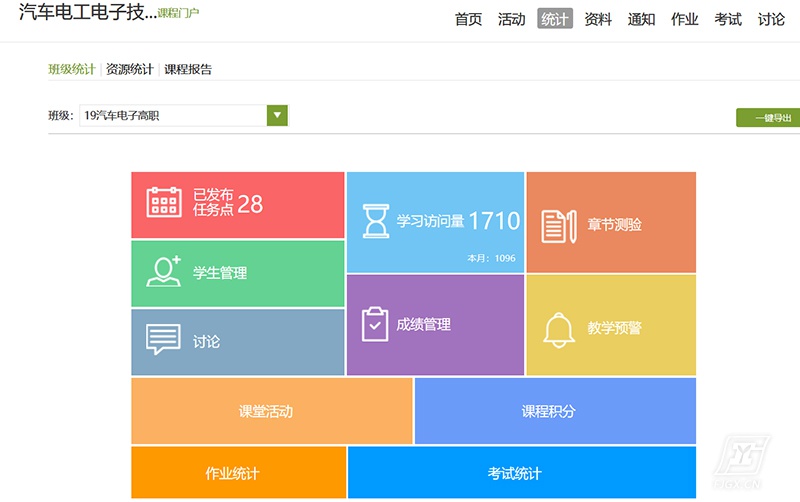The width and height of the screenshot is (800, 502).
Task: Follow the 课程门户 link beside the title
Action: coord(178,13)
